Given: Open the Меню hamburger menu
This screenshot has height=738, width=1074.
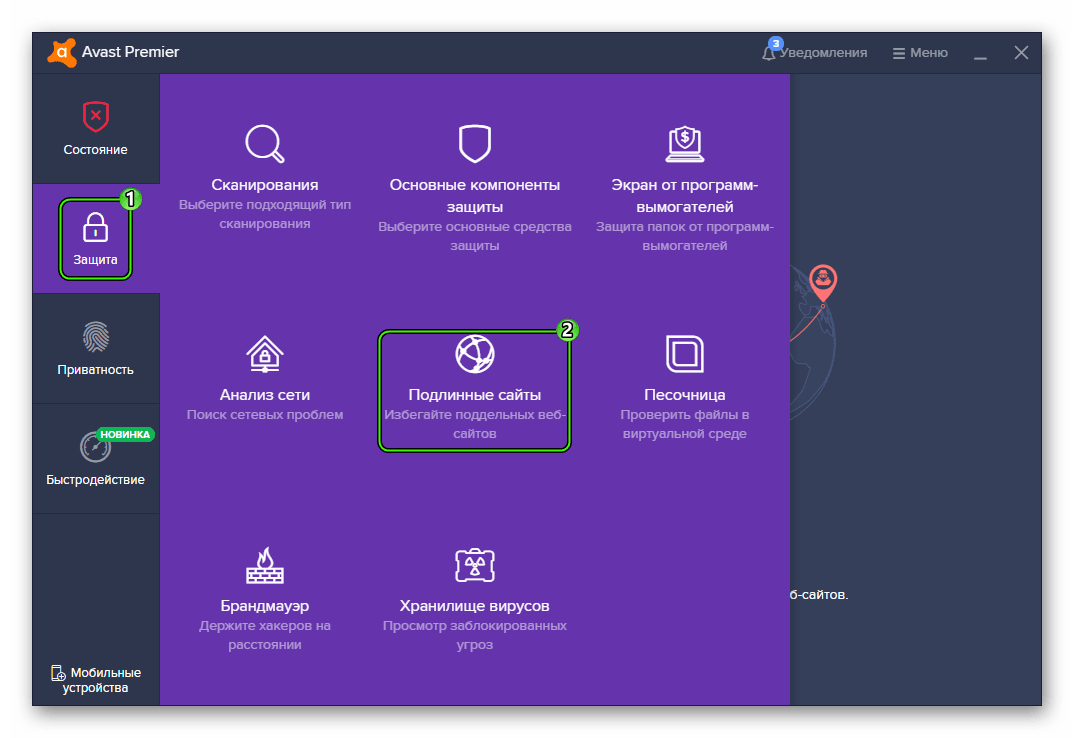Looking at the screenshot, I should click(920, 53).
